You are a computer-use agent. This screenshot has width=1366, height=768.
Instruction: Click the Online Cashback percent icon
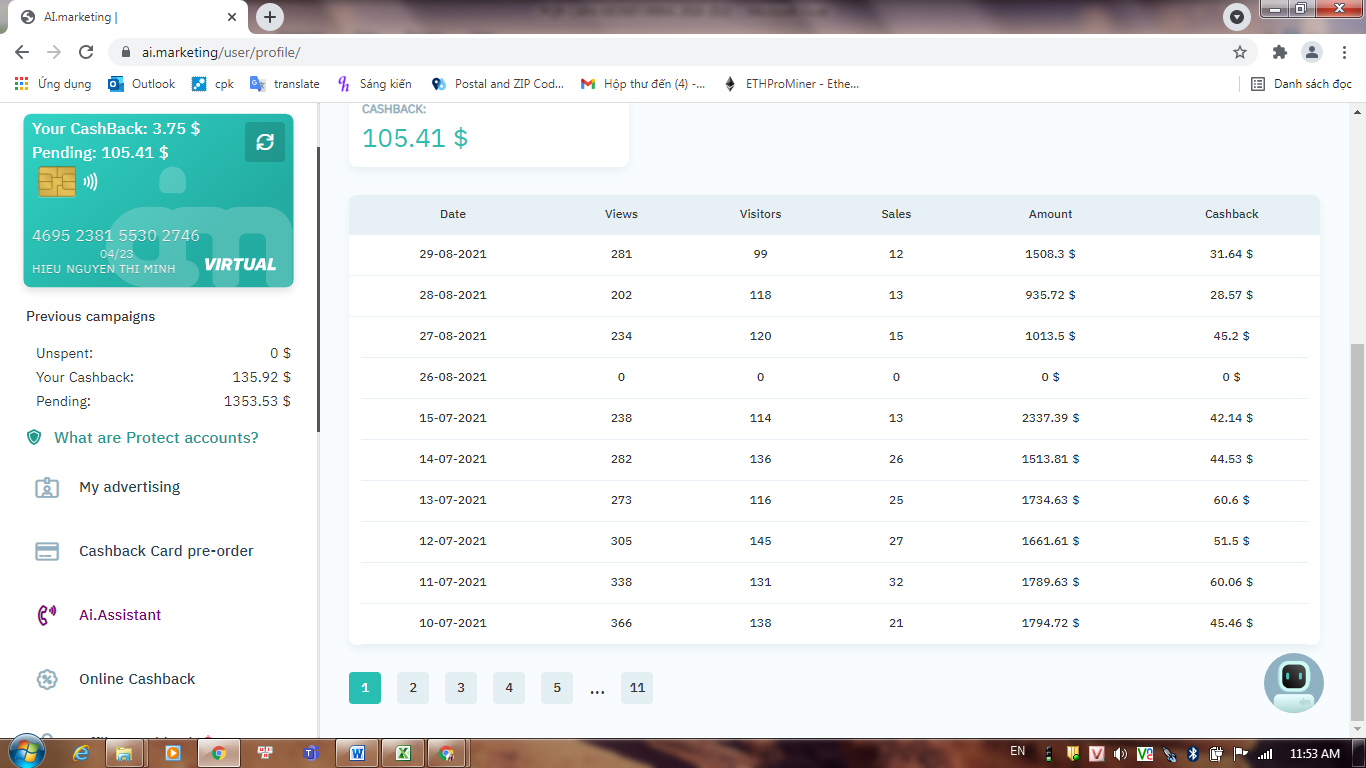click(x=47, y=679)
